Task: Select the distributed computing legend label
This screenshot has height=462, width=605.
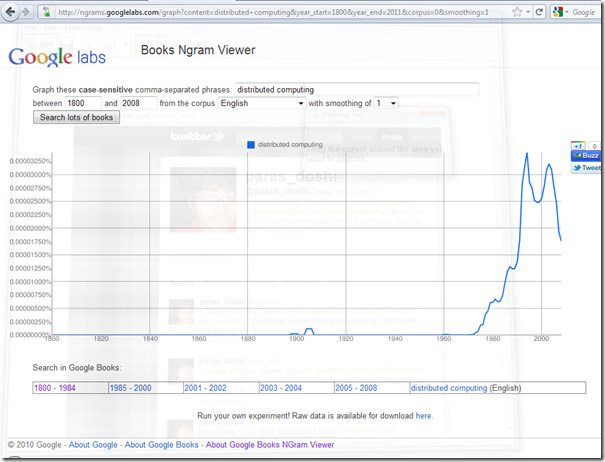Action: (x=290, y=144)
